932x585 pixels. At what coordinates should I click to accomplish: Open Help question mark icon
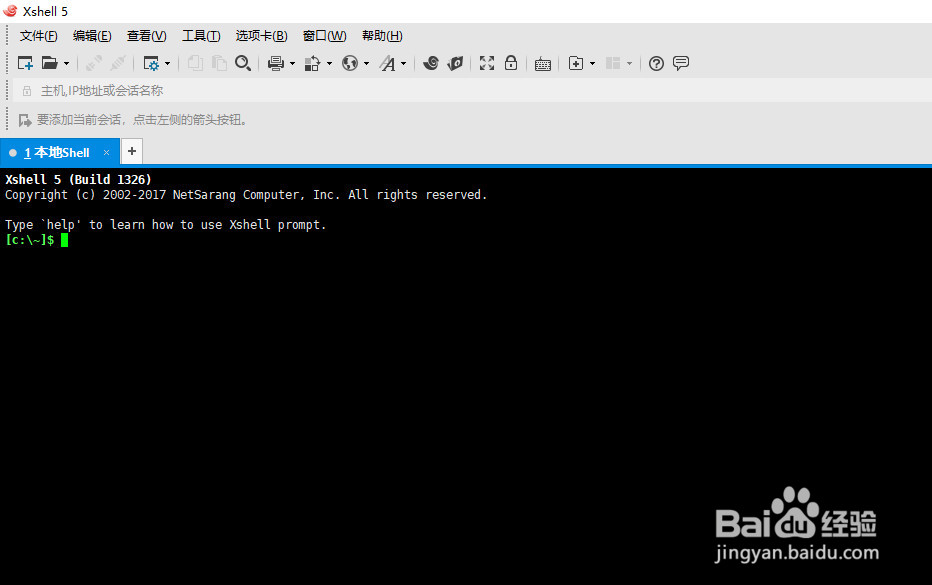coord(656,63)
